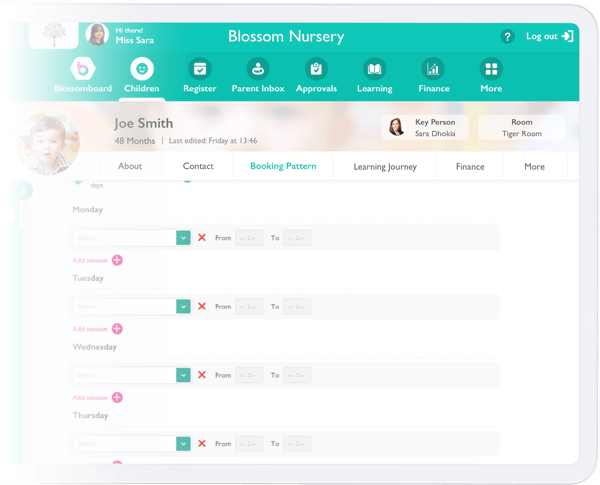Open the Register calendar icon

coord(200,69)
